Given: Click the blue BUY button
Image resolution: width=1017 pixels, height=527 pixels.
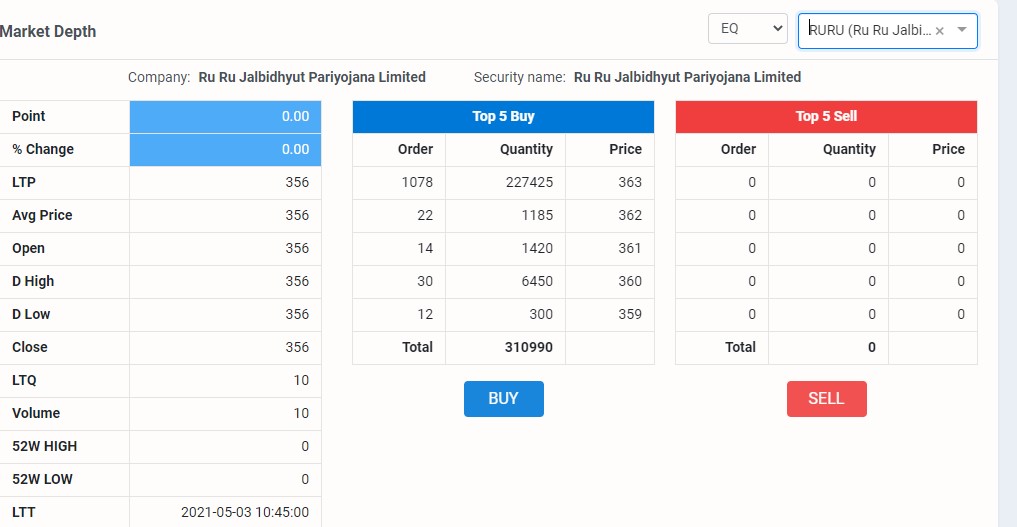Looking at the screenshot, I should click(503, 399).
